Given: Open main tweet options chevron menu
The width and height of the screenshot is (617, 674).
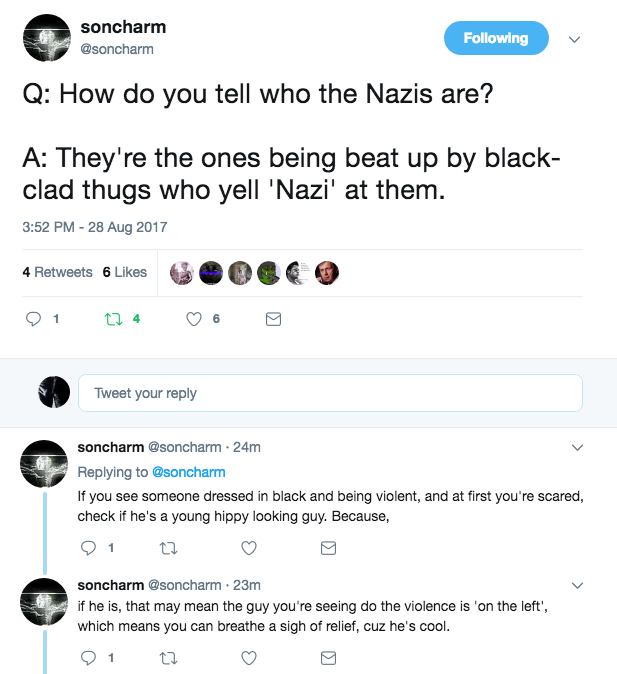Looking at the screenshot, I should pos(574,40).
